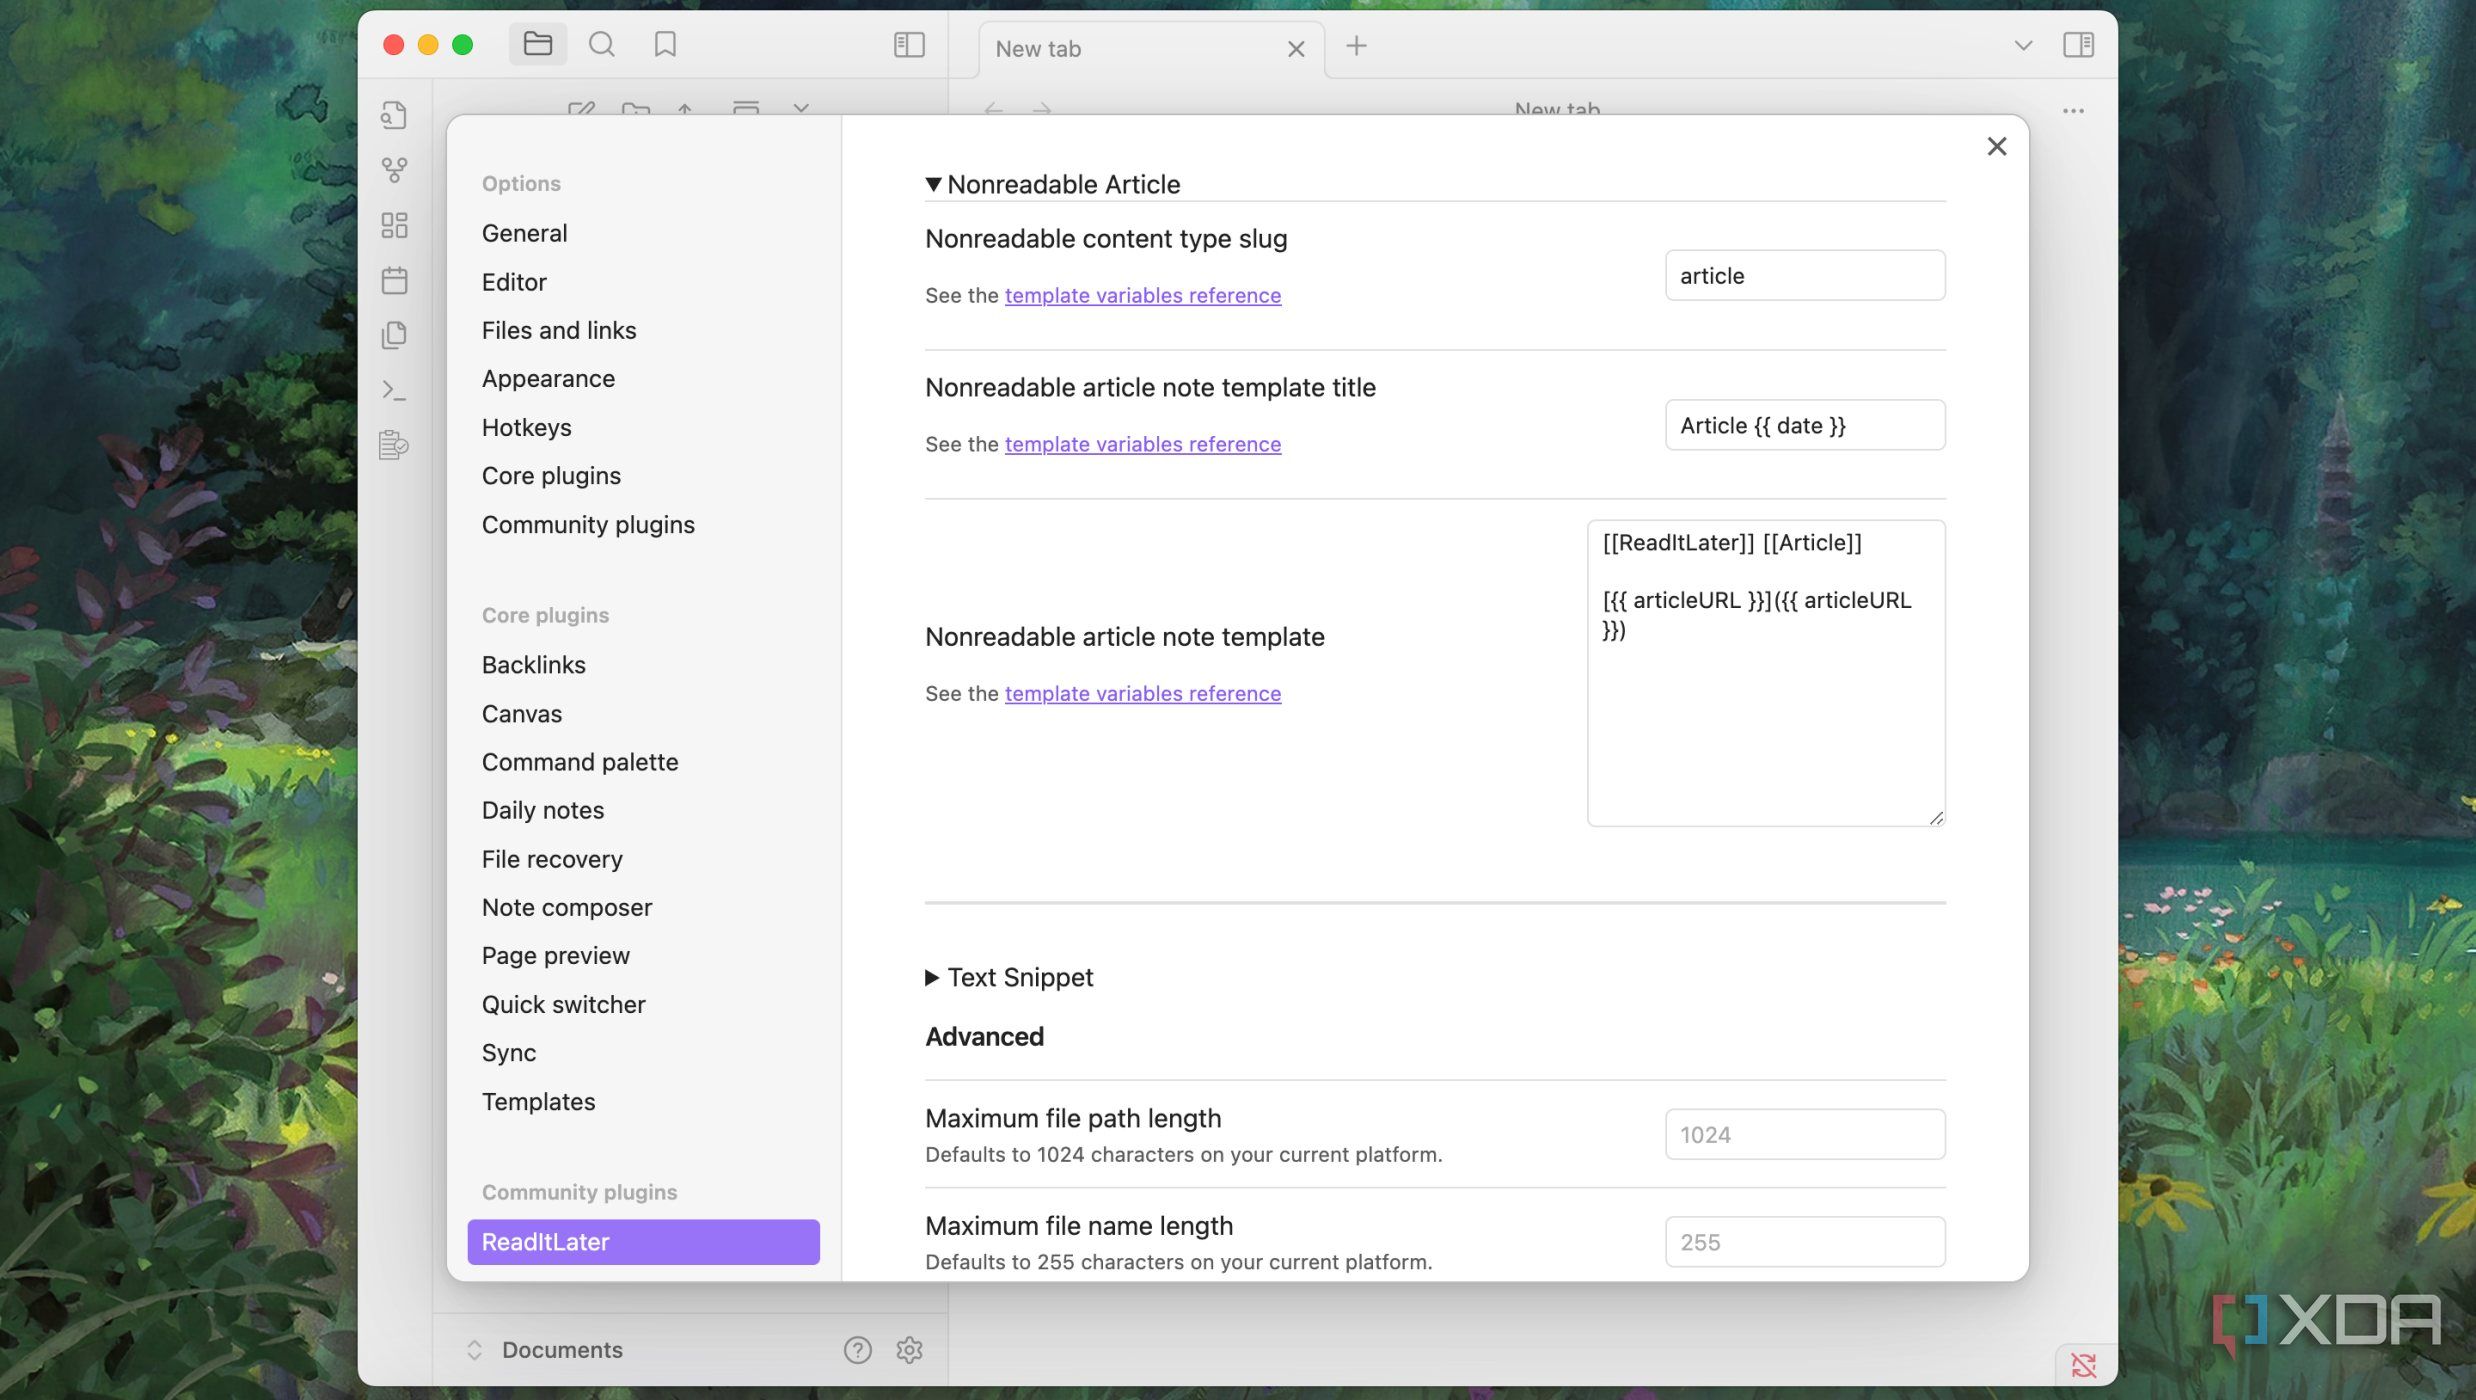
Task: Open the bookmarks icon
Action: 665,44
